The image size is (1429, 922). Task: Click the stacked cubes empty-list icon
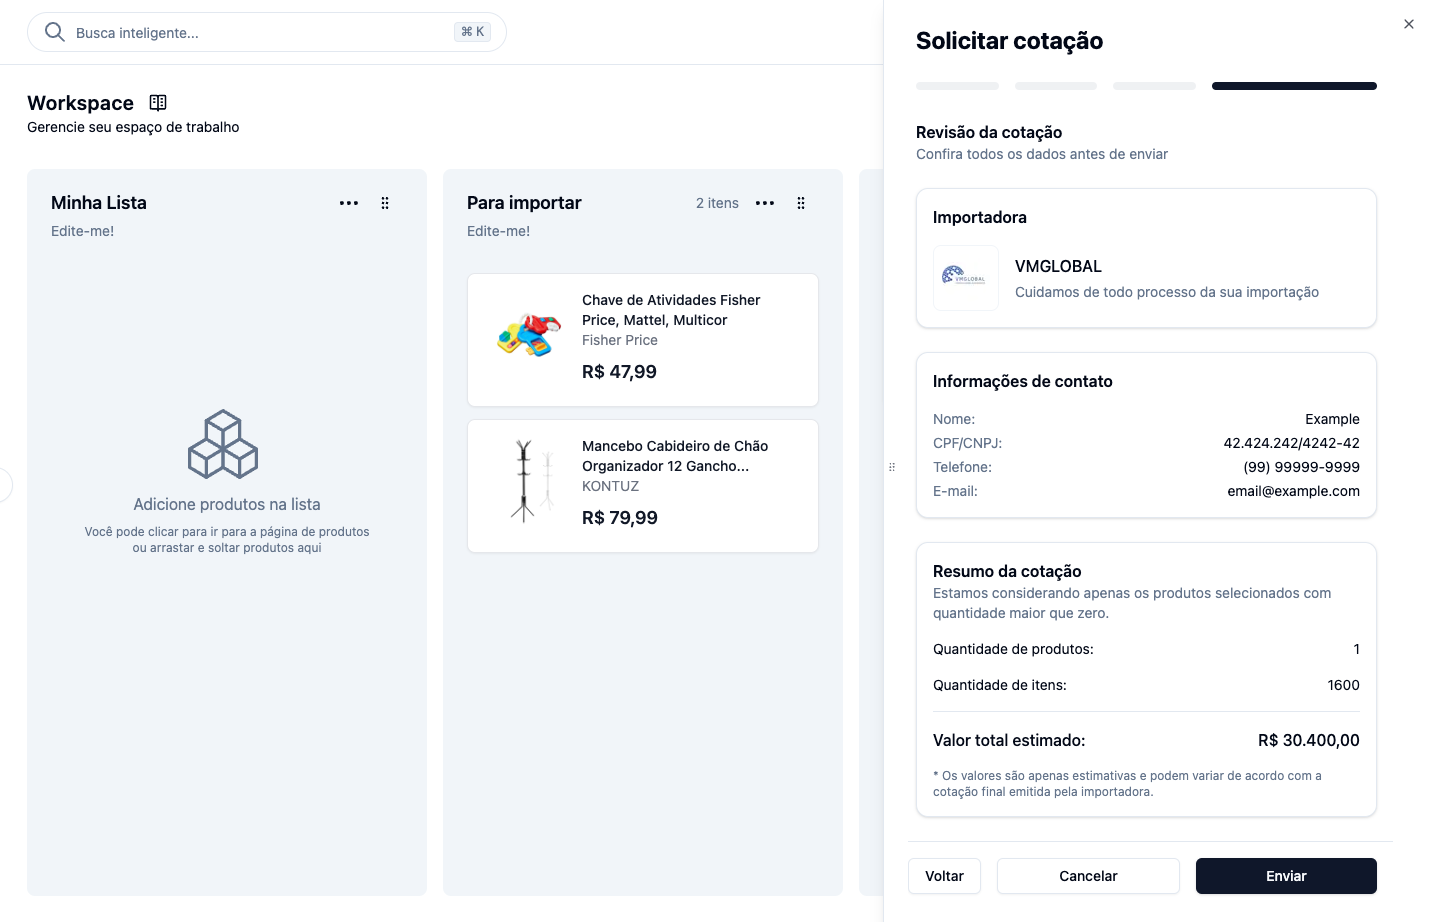[223, 444]
